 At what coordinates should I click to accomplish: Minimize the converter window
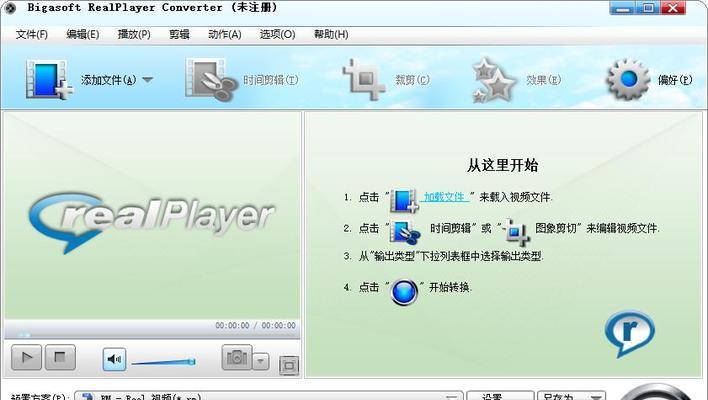tap(622, 8)
